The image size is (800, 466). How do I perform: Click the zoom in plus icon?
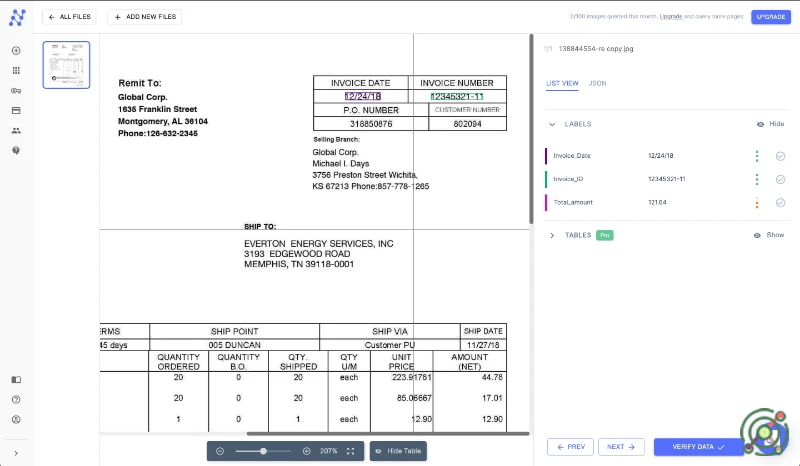coord(306,451)
